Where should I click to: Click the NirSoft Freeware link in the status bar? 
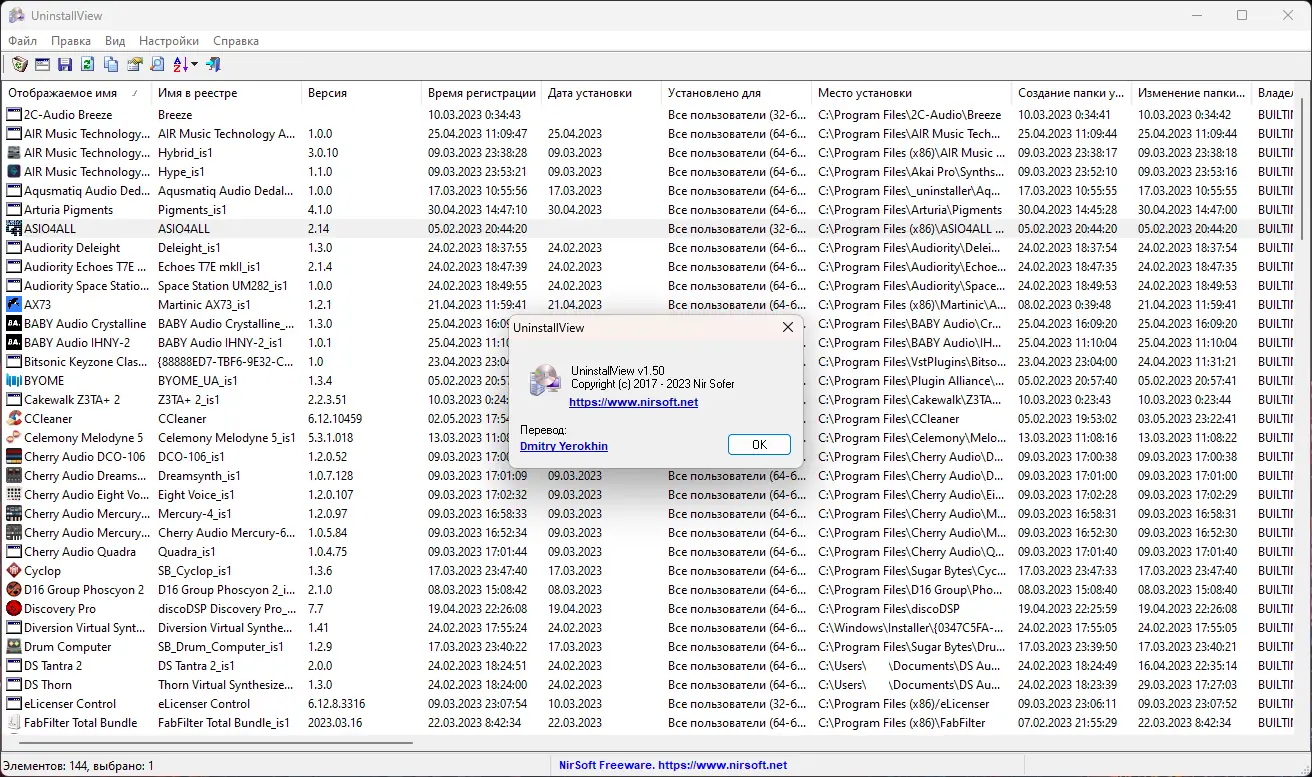point(672,765)
